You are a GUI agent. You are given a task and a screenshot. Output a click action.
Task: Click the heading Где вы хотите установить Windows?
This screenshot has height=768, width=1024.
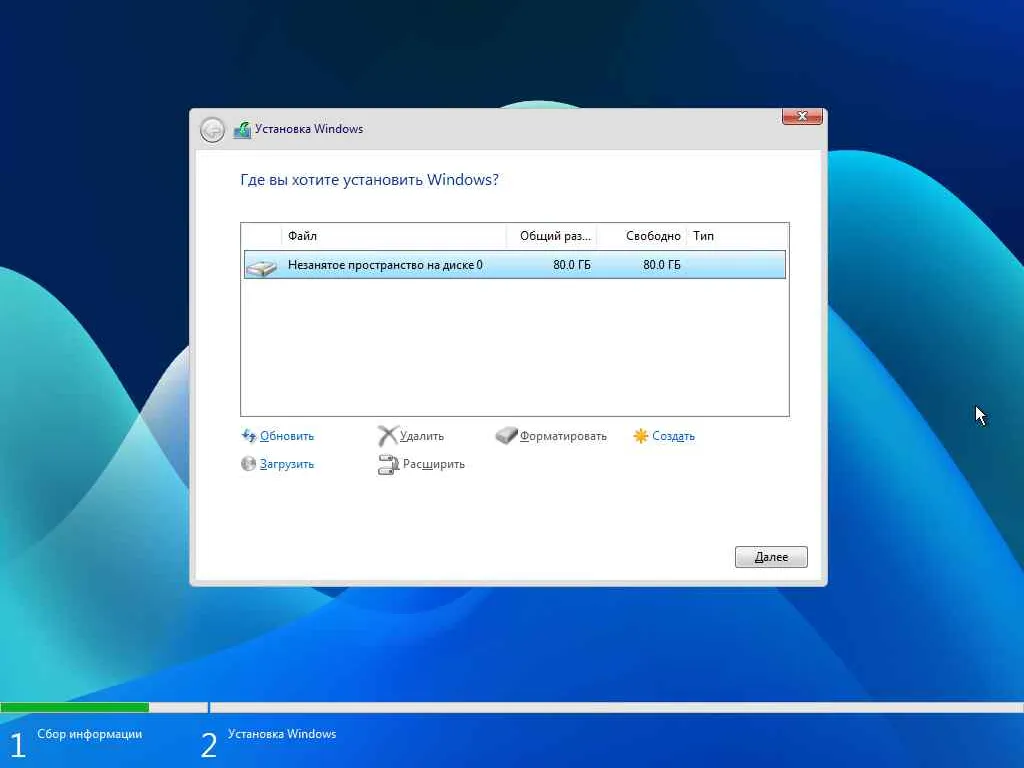click(370, 180)
